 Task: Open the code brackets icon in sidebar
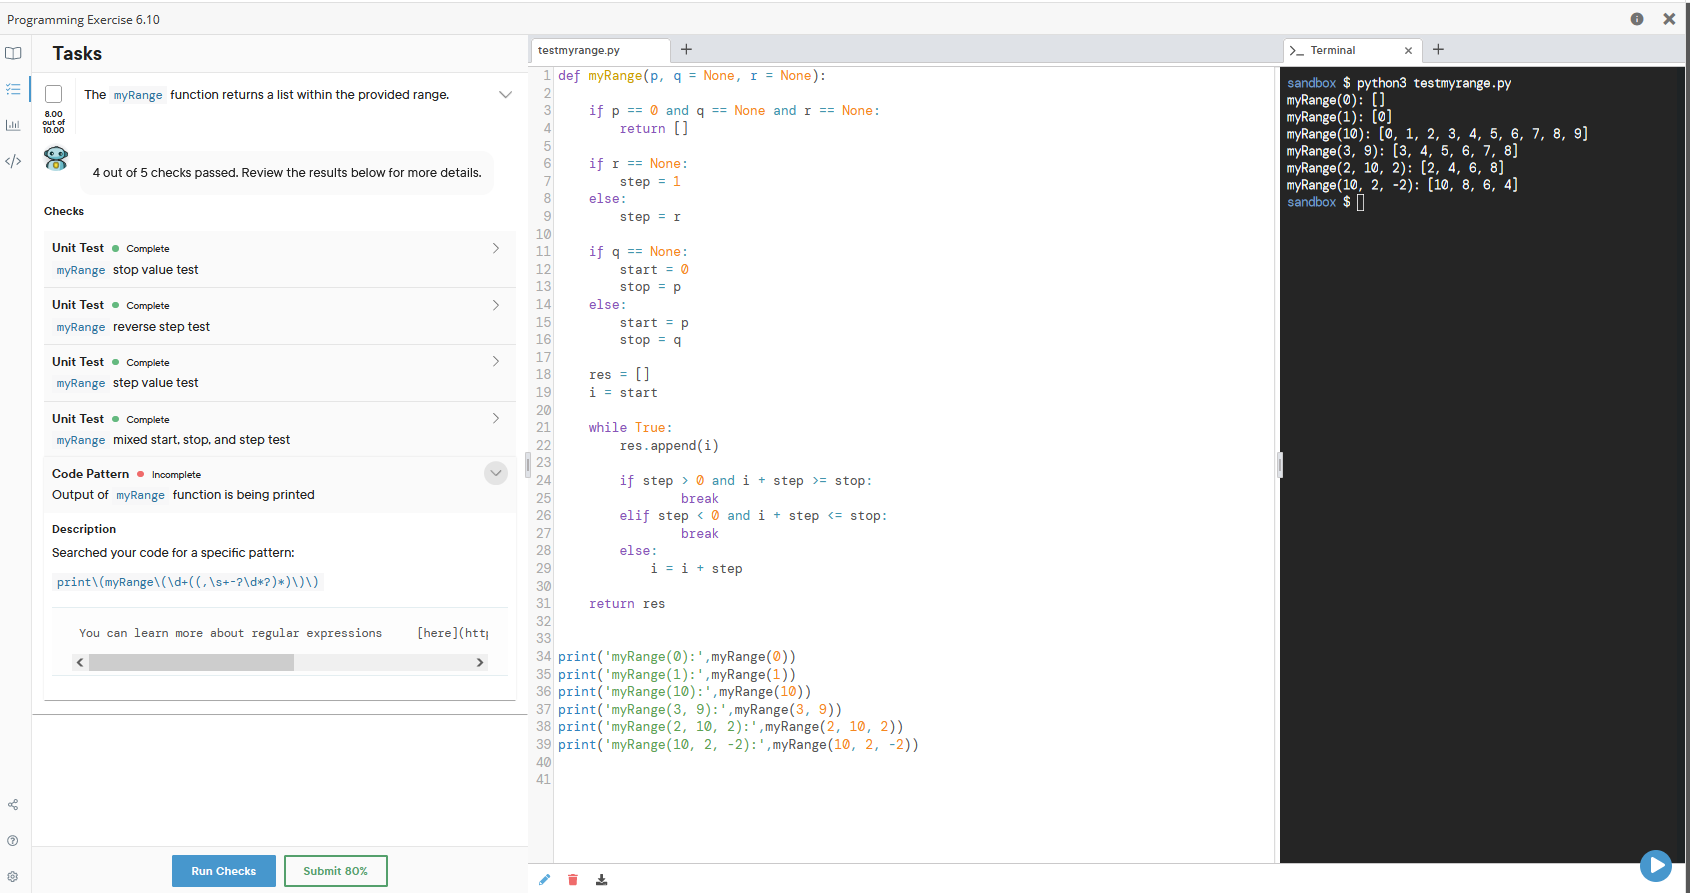pyautogui.click(x=13, y=161)
